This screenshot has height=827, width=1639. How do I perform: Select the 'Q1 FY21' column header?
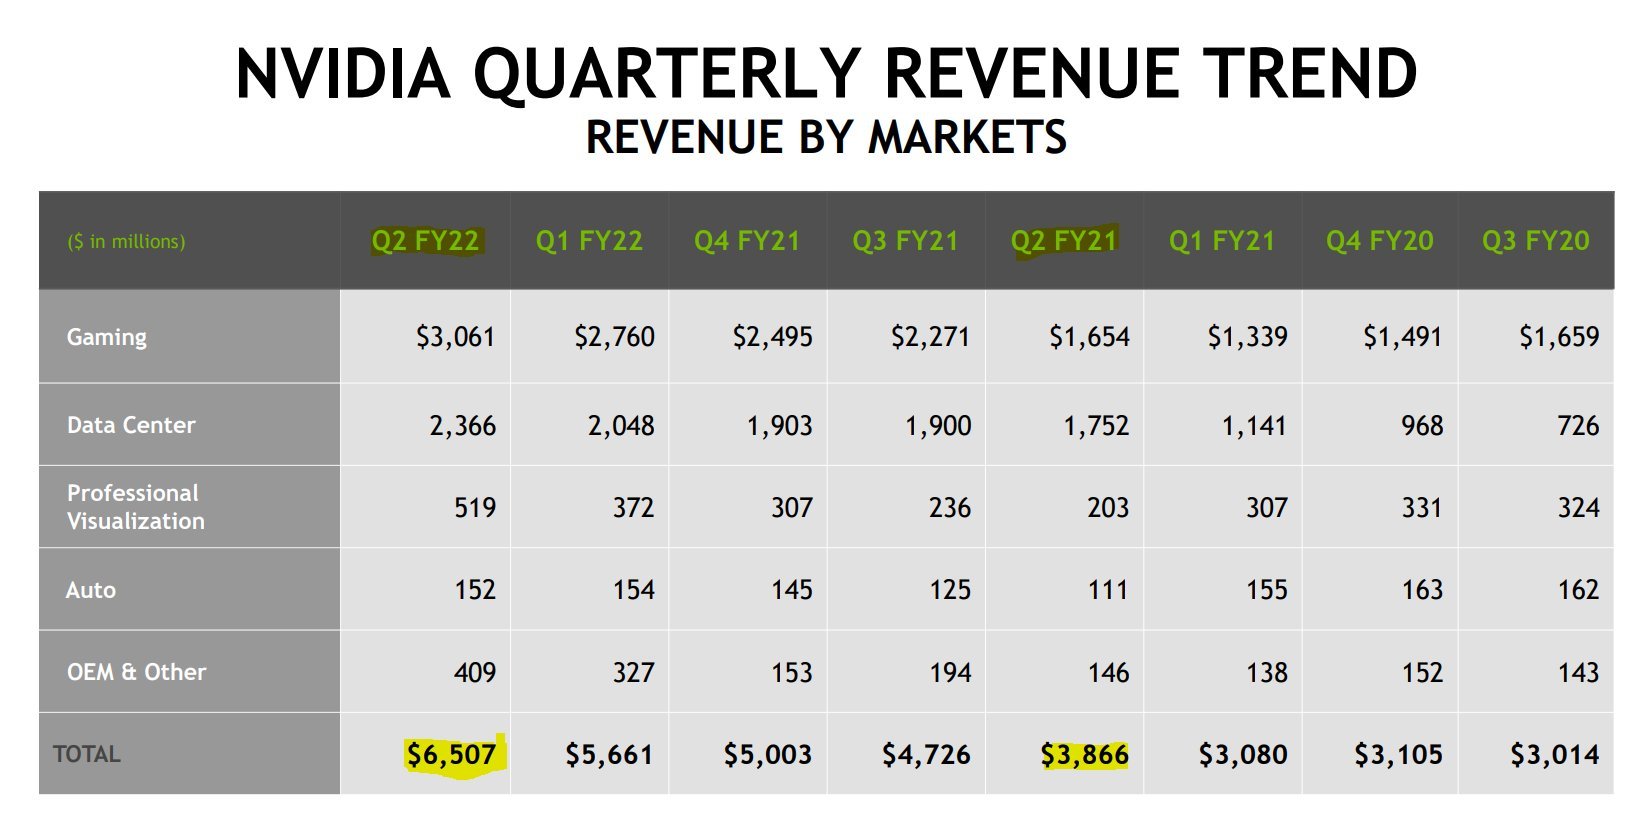pos(1222,241)
